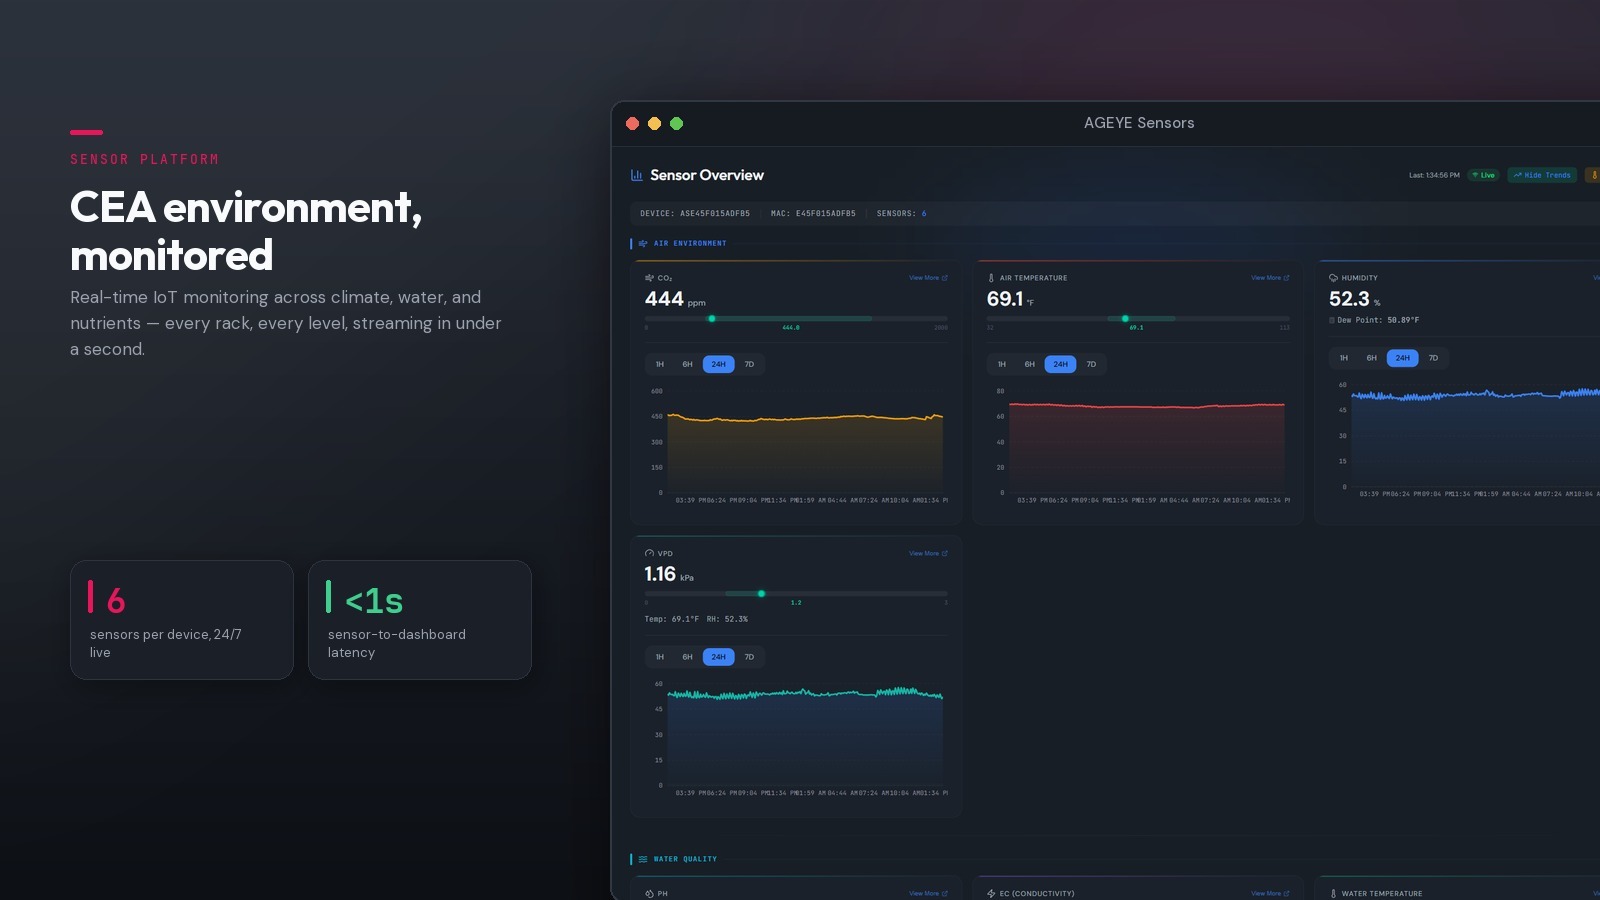This screenshot has width=1600, height=900.
Task: Click the Air Environment wind icon
Action: (643, 243)
